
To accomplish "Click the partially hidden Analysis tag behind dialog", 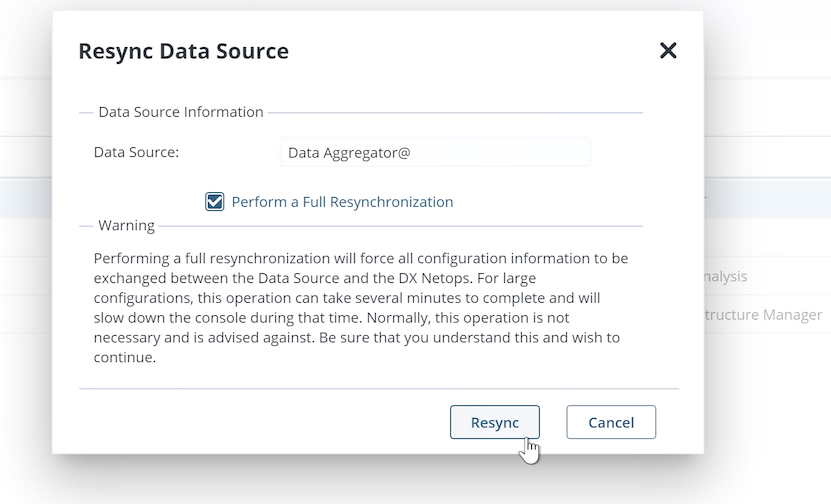I will click(x=724, y=277).
